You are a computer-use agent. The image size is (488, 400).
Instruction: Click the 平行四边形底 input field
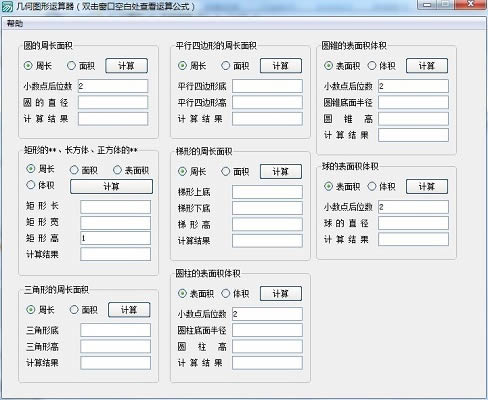pos(267,86)
